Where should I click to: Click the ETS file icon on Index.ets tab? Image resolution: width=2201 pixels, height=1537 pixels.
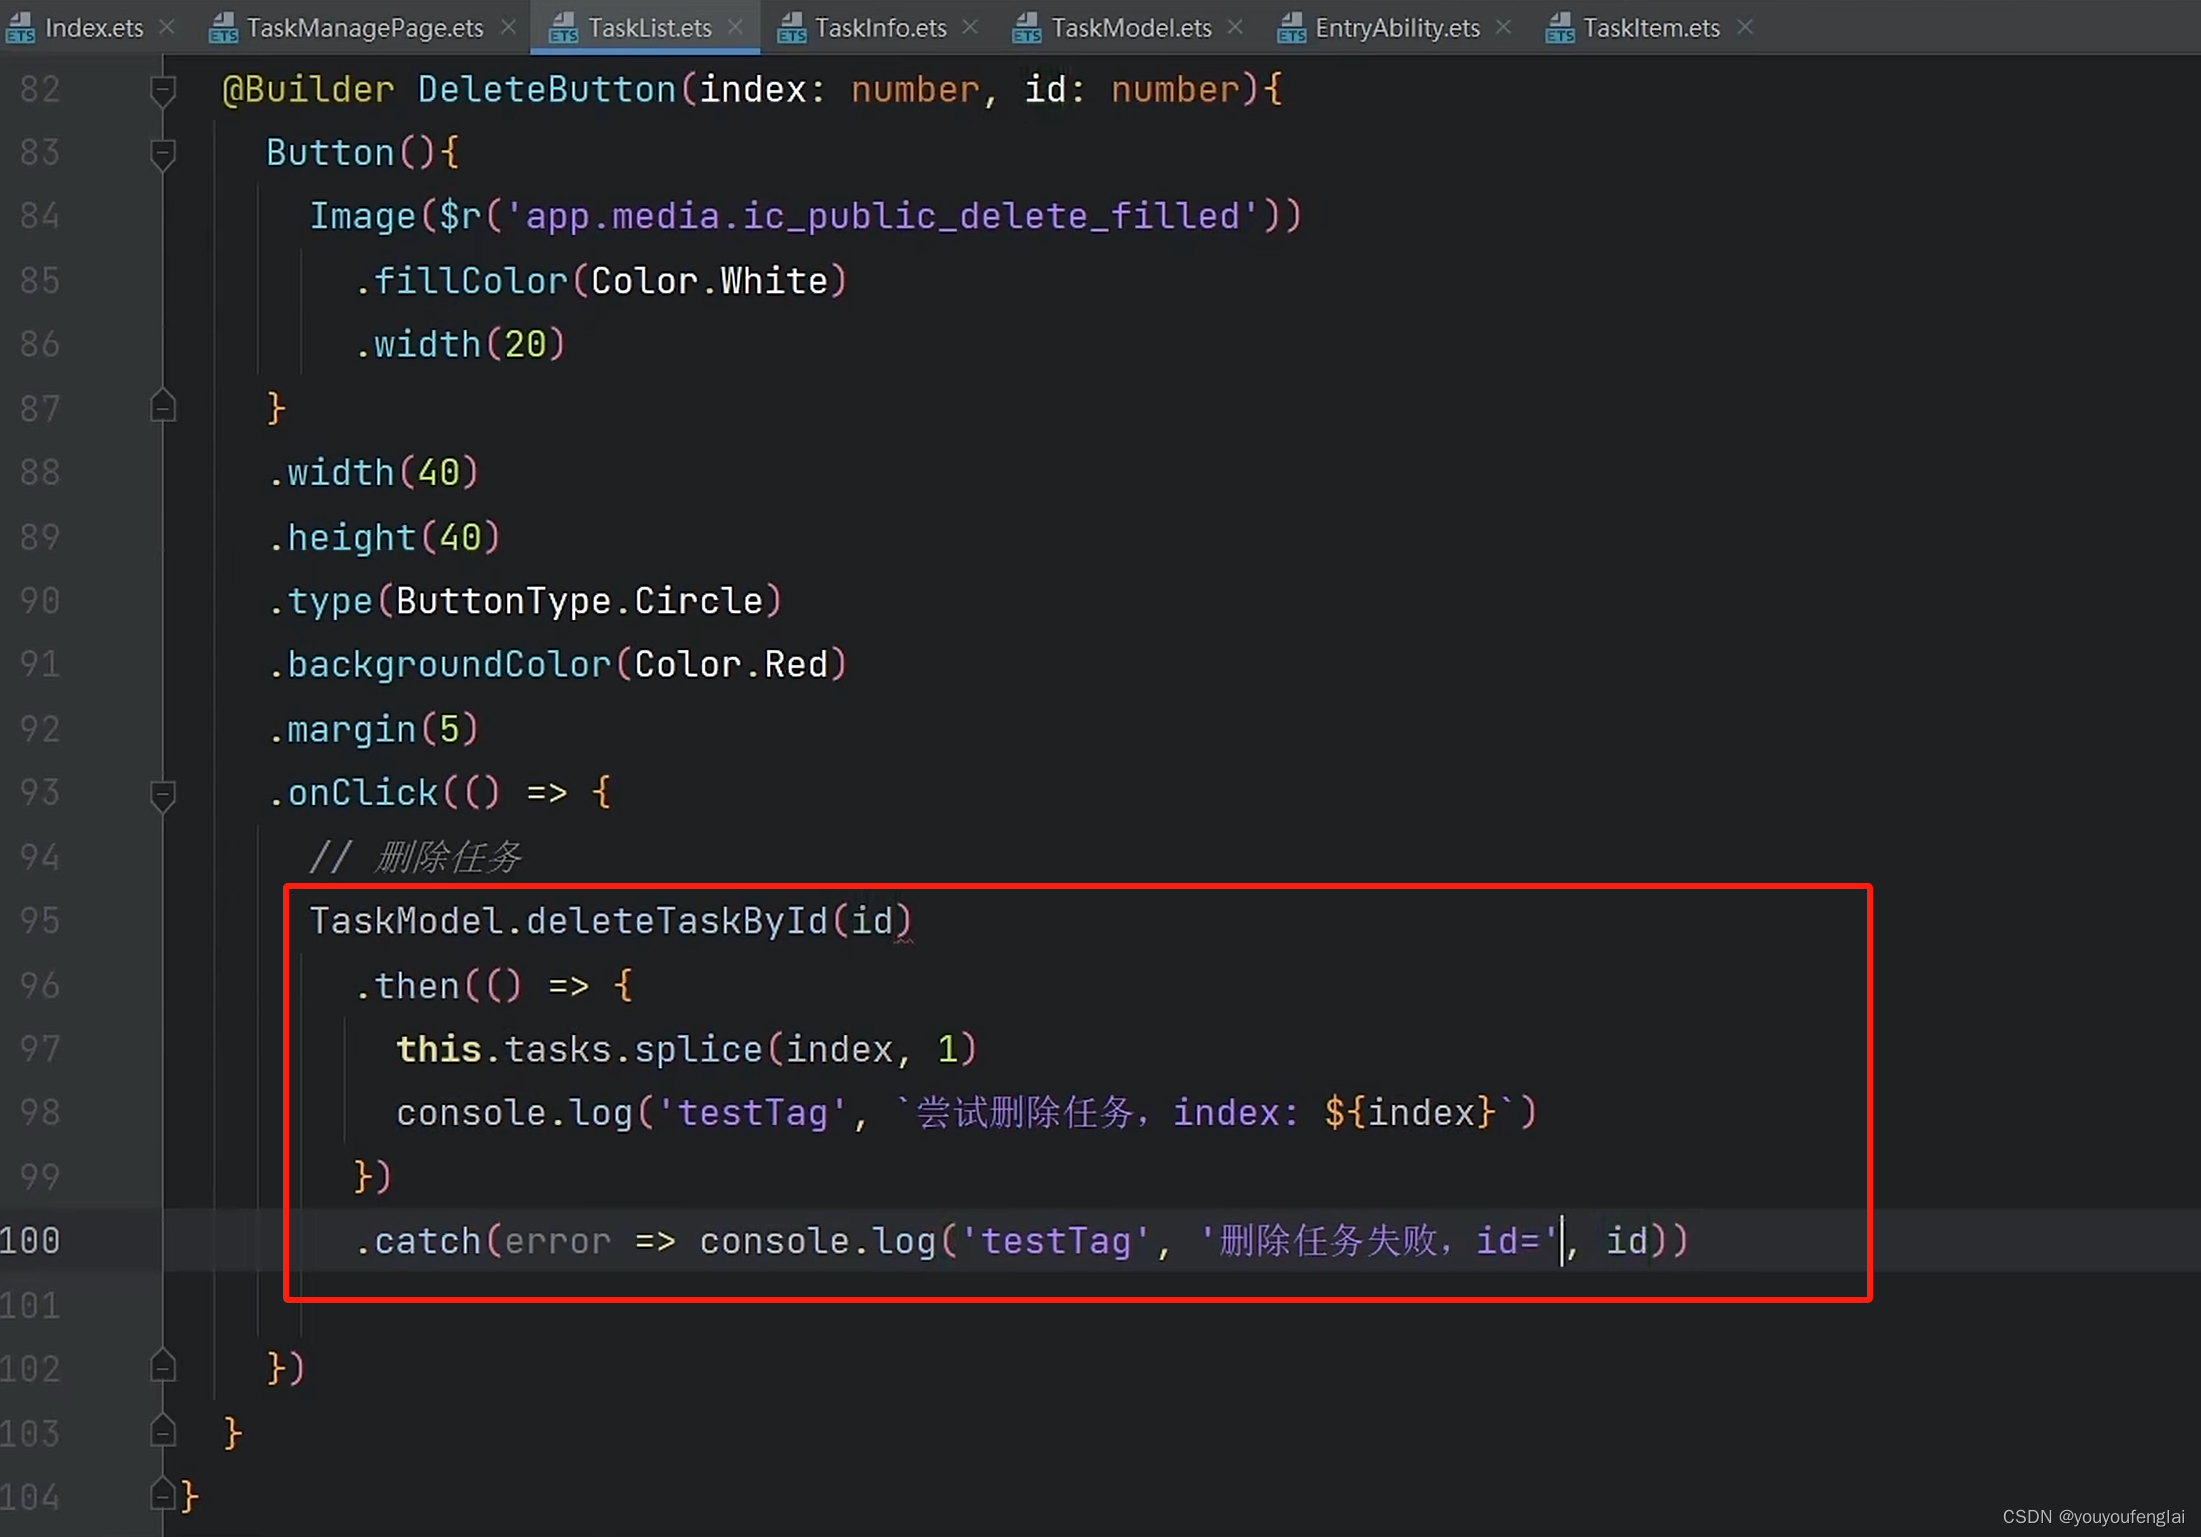(20, 28)
